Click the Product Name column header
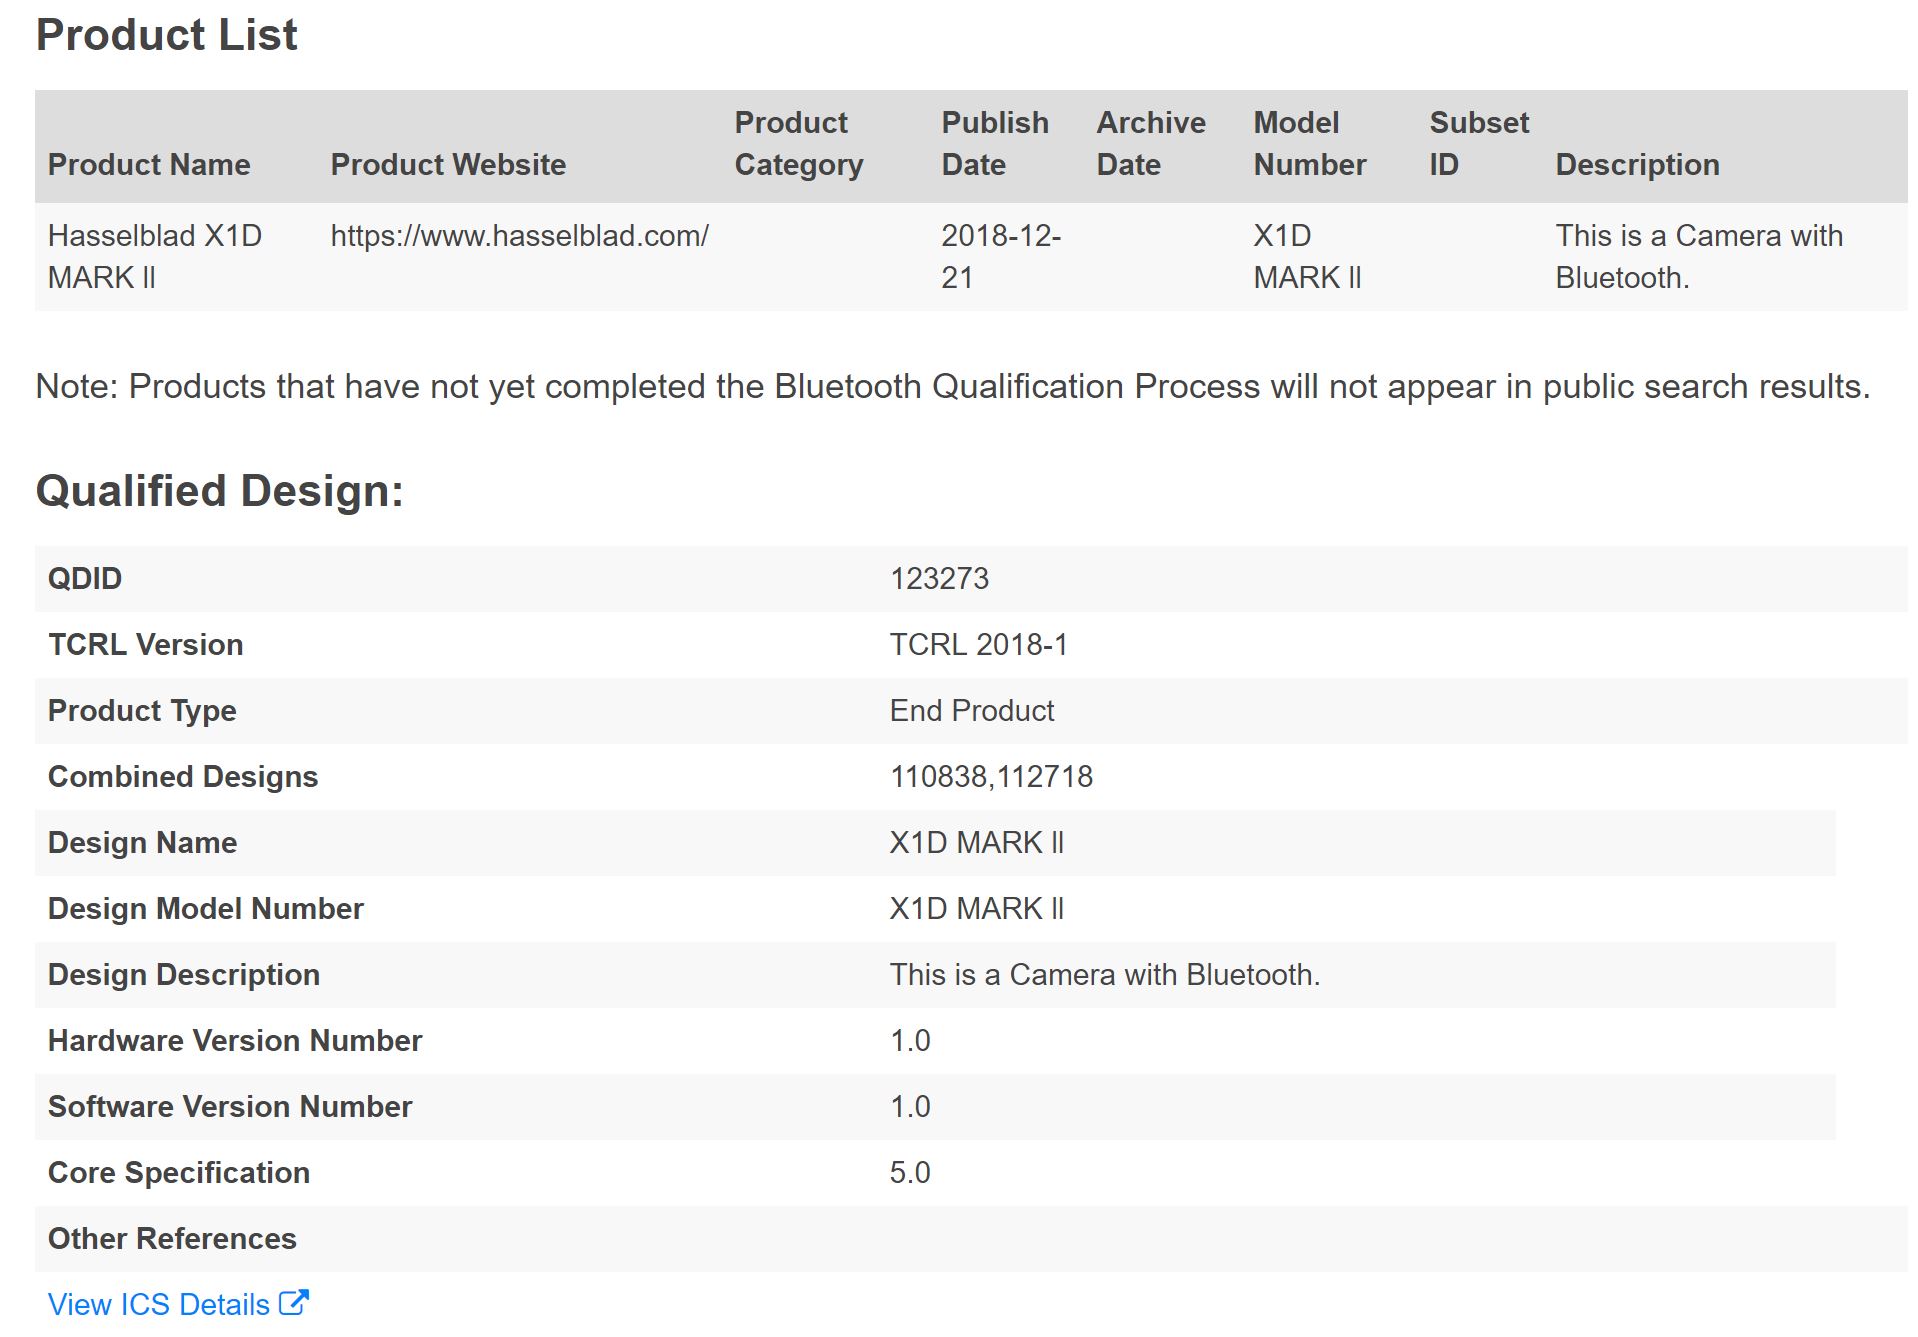1918x1337 pixels. [x=149, y=164]
